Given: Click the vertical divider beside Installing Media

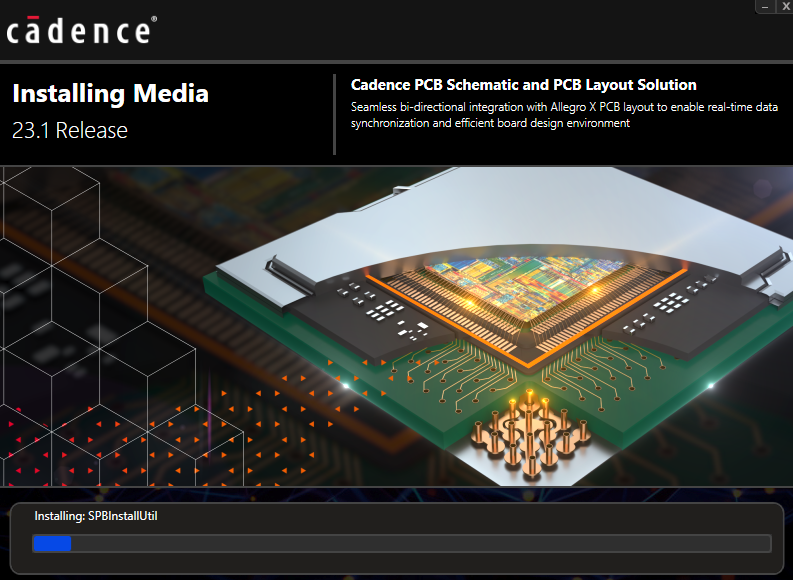Looking at the screenshot, I should tap(334, 114).
